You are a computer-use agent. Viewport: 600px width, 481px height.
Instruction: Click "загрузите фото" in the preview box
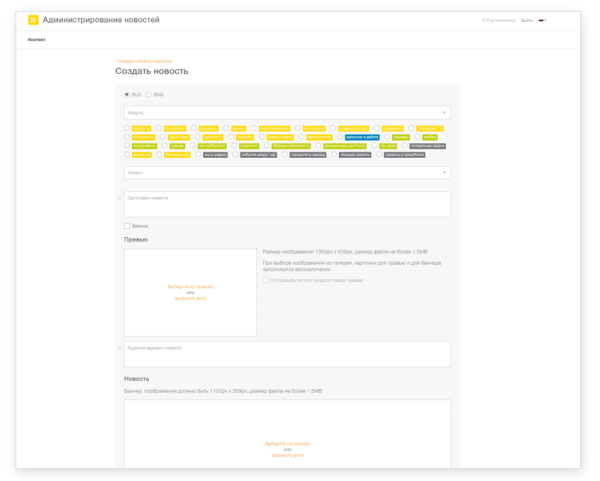pos(190,298)
